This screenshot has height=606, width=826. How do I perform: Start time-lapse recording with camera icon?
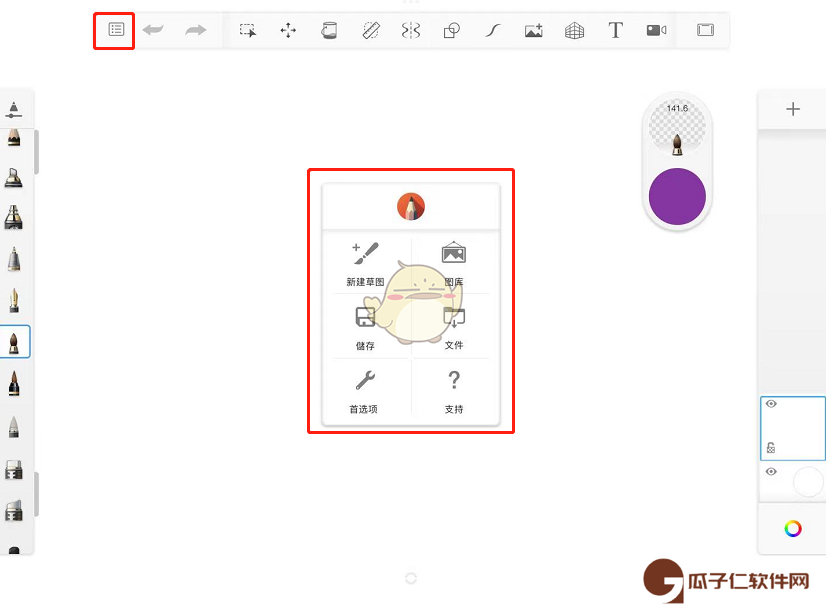click(656, 30)
